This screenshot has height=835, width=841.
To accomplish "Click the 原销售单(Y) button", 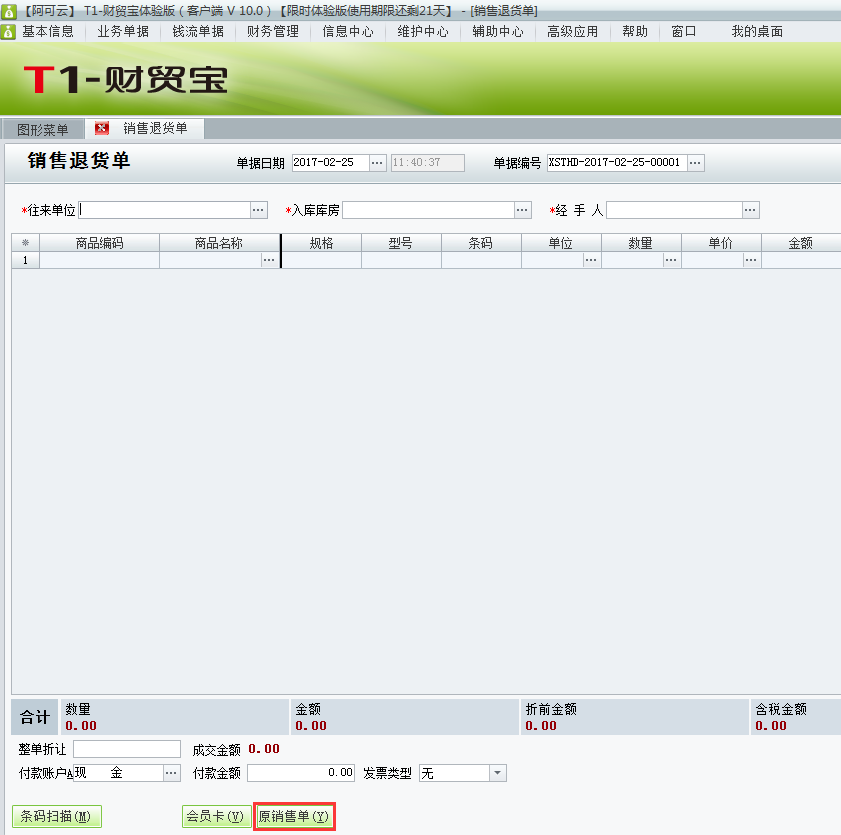I will point(294,816).
